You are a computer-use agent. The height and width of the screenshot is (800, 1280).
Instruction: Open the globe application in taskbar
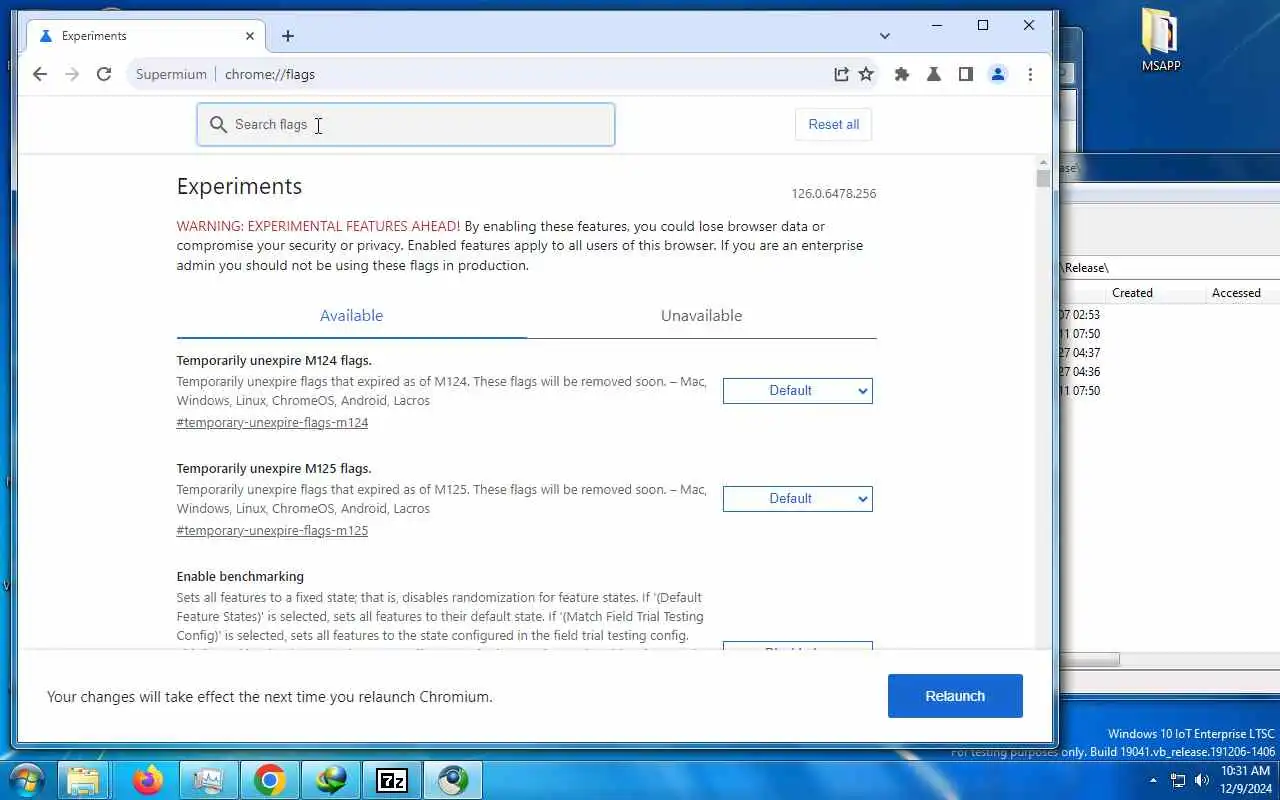330,780
